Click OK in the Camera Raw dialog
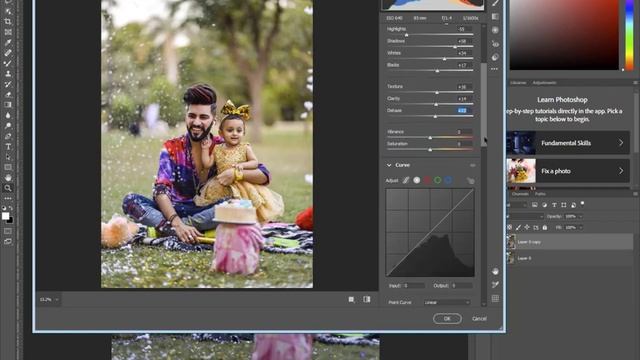Screen dimensions: 640x360 447,318
